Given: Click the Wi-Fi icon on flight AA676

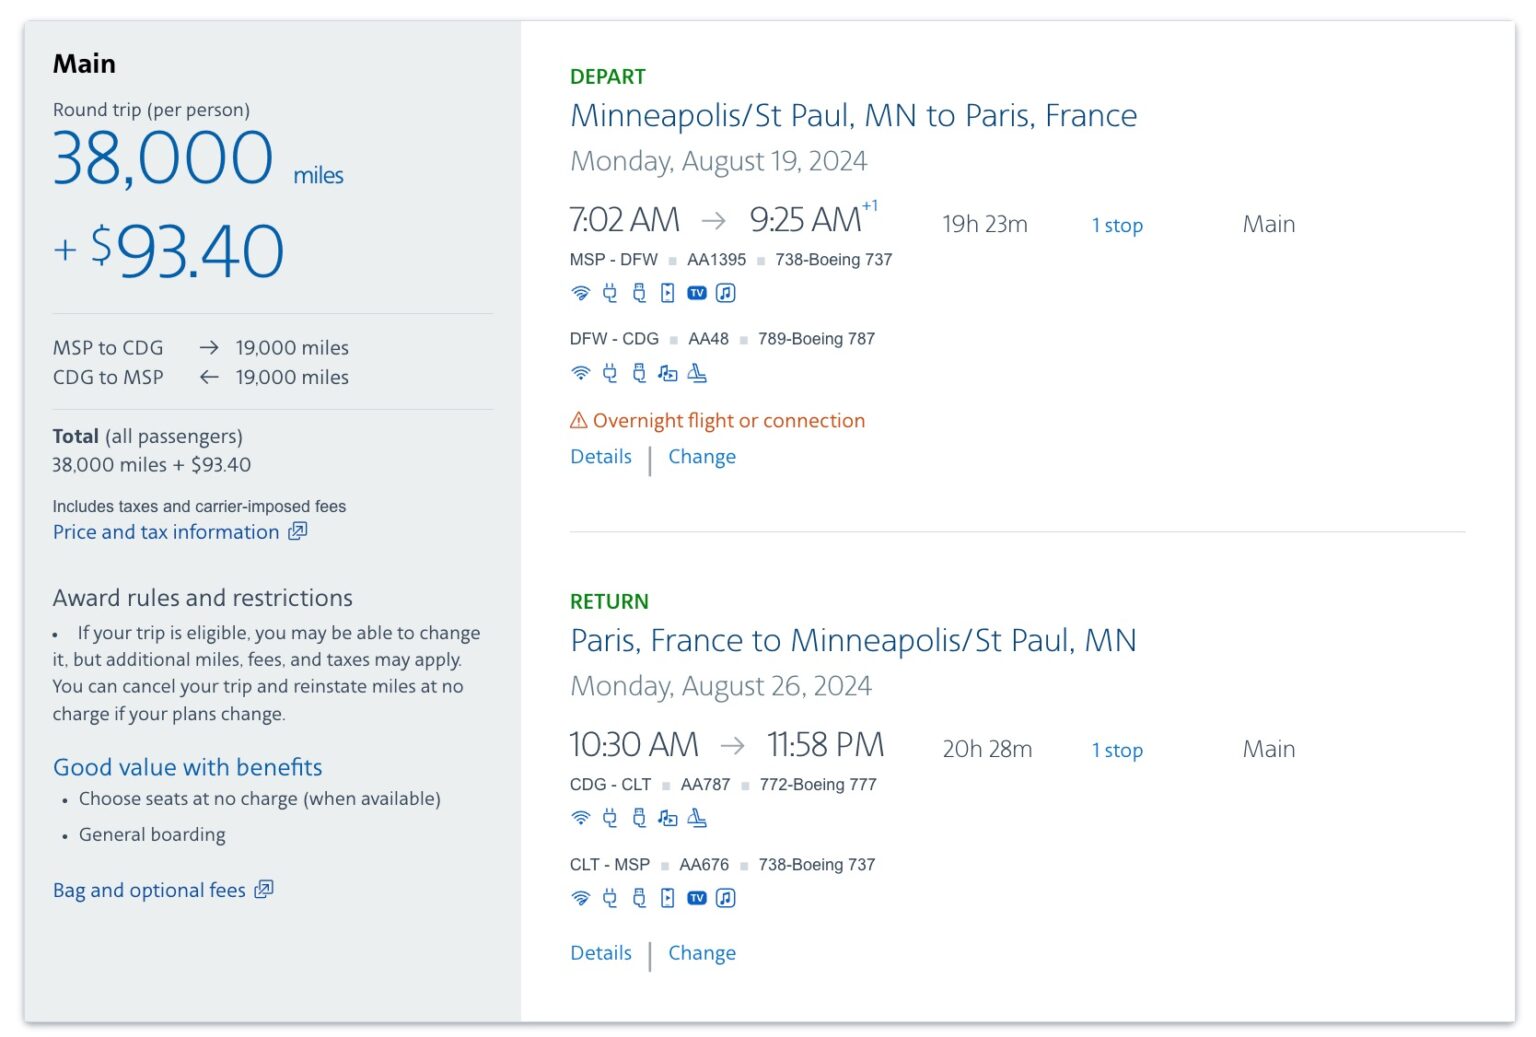Looking at the screenshot, I should tap(580, 897).
